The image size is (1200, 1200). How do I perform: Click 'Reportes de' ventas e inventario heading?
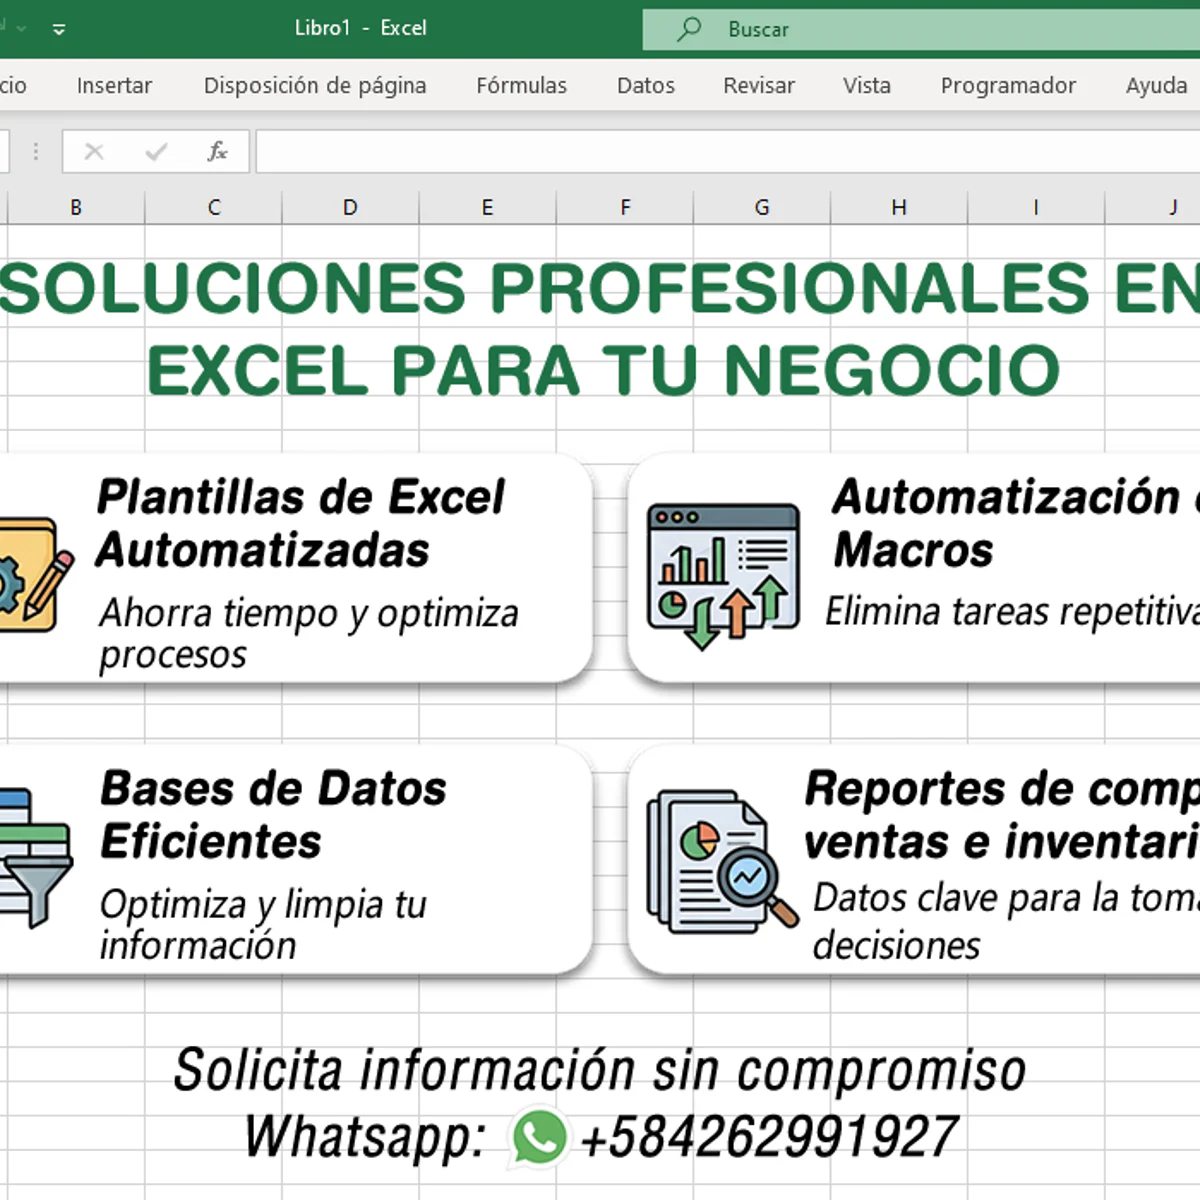tap(1002, 815)
